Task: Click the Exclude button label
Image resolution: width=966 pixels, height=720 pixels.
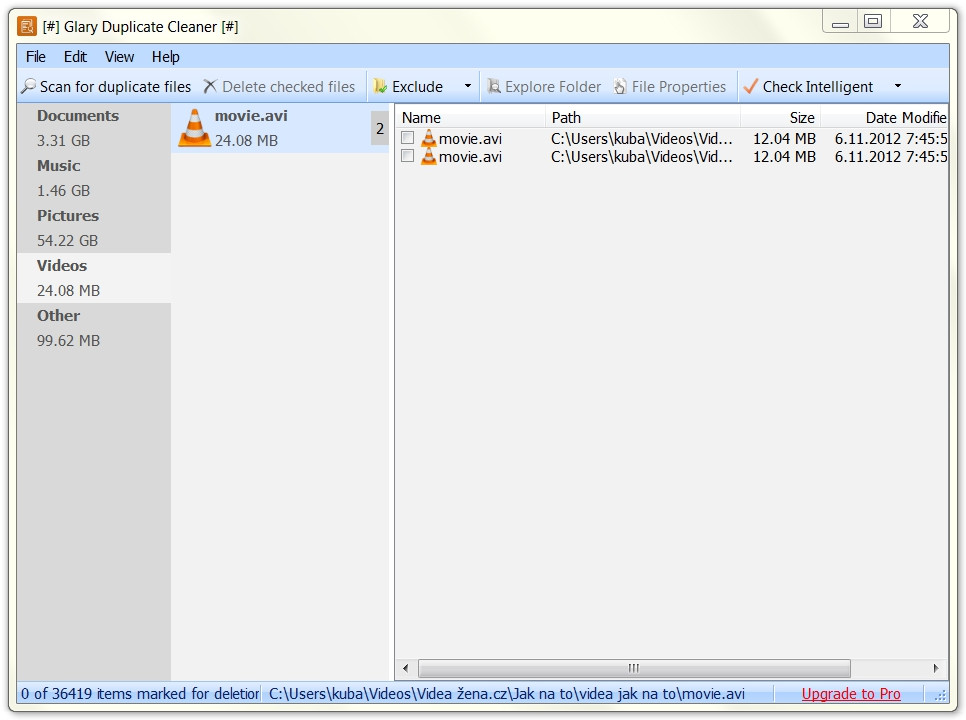Action: click(417, 87)
